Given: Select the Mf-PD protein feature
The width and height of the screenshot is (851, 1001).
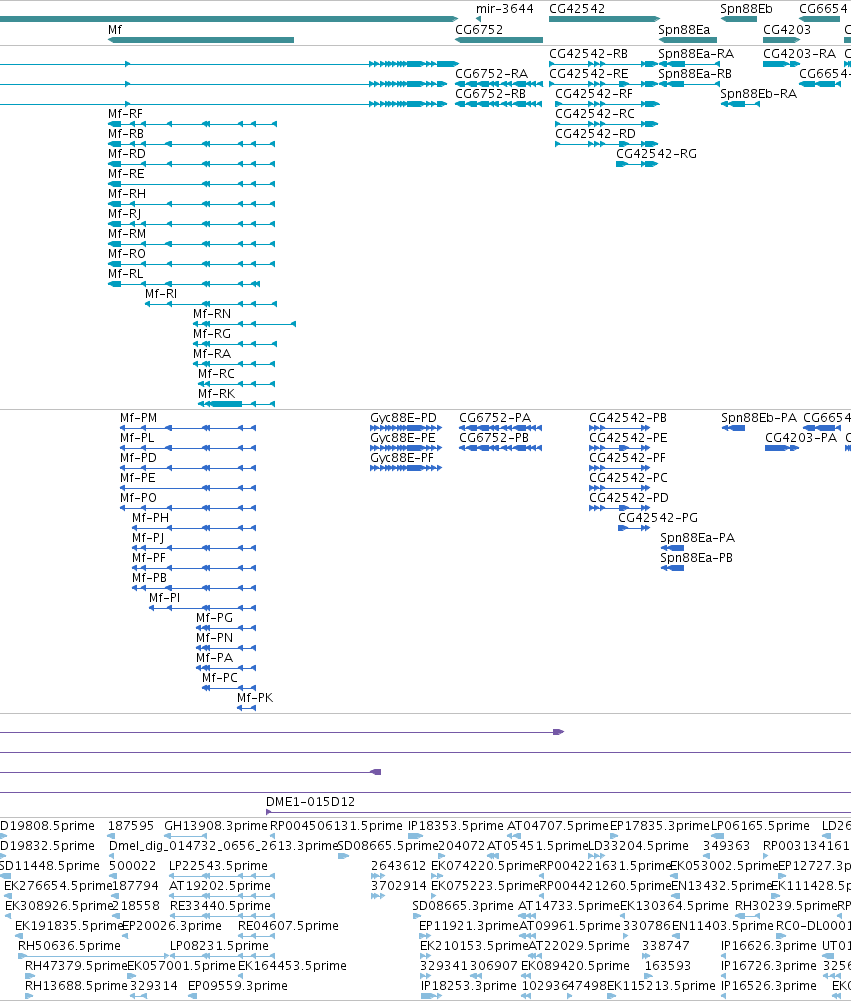Looking at the screenshot, I should (188, 468).
